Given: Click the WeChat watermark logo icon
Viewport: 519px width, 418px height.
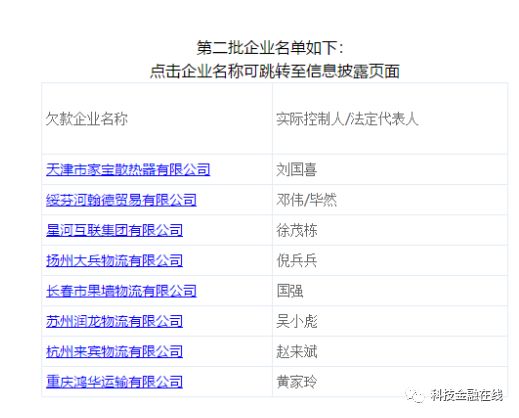Looking at the screenshot, I should pyautogui.click(x=414, y=395).
